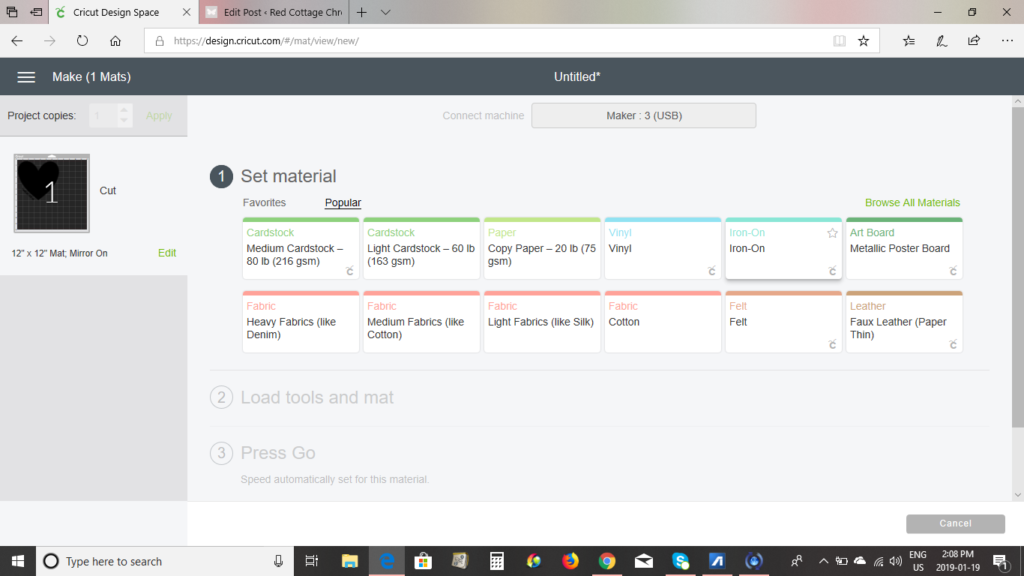This screenshot has width=1024, height=576.
Task: Open Calculator from taskbar
Action: point(496,561)
